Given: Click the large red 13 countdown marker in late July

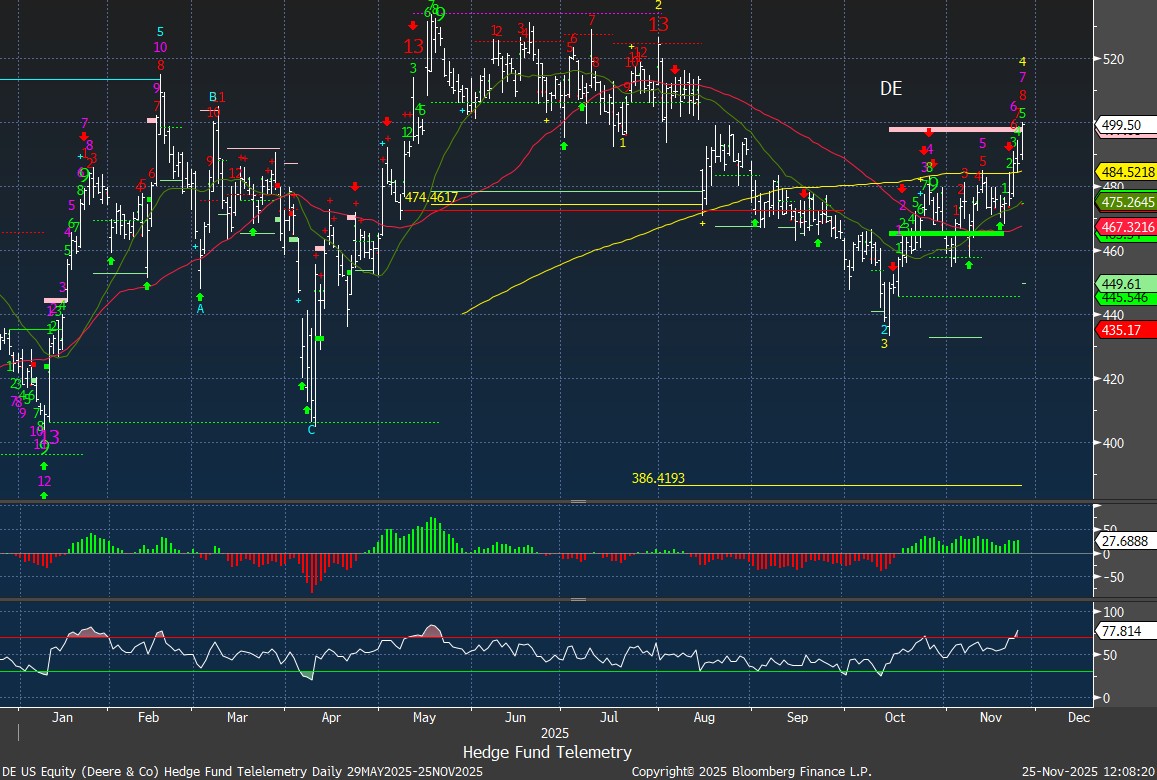Looking at the screenshot, I should tap(658, 25).
